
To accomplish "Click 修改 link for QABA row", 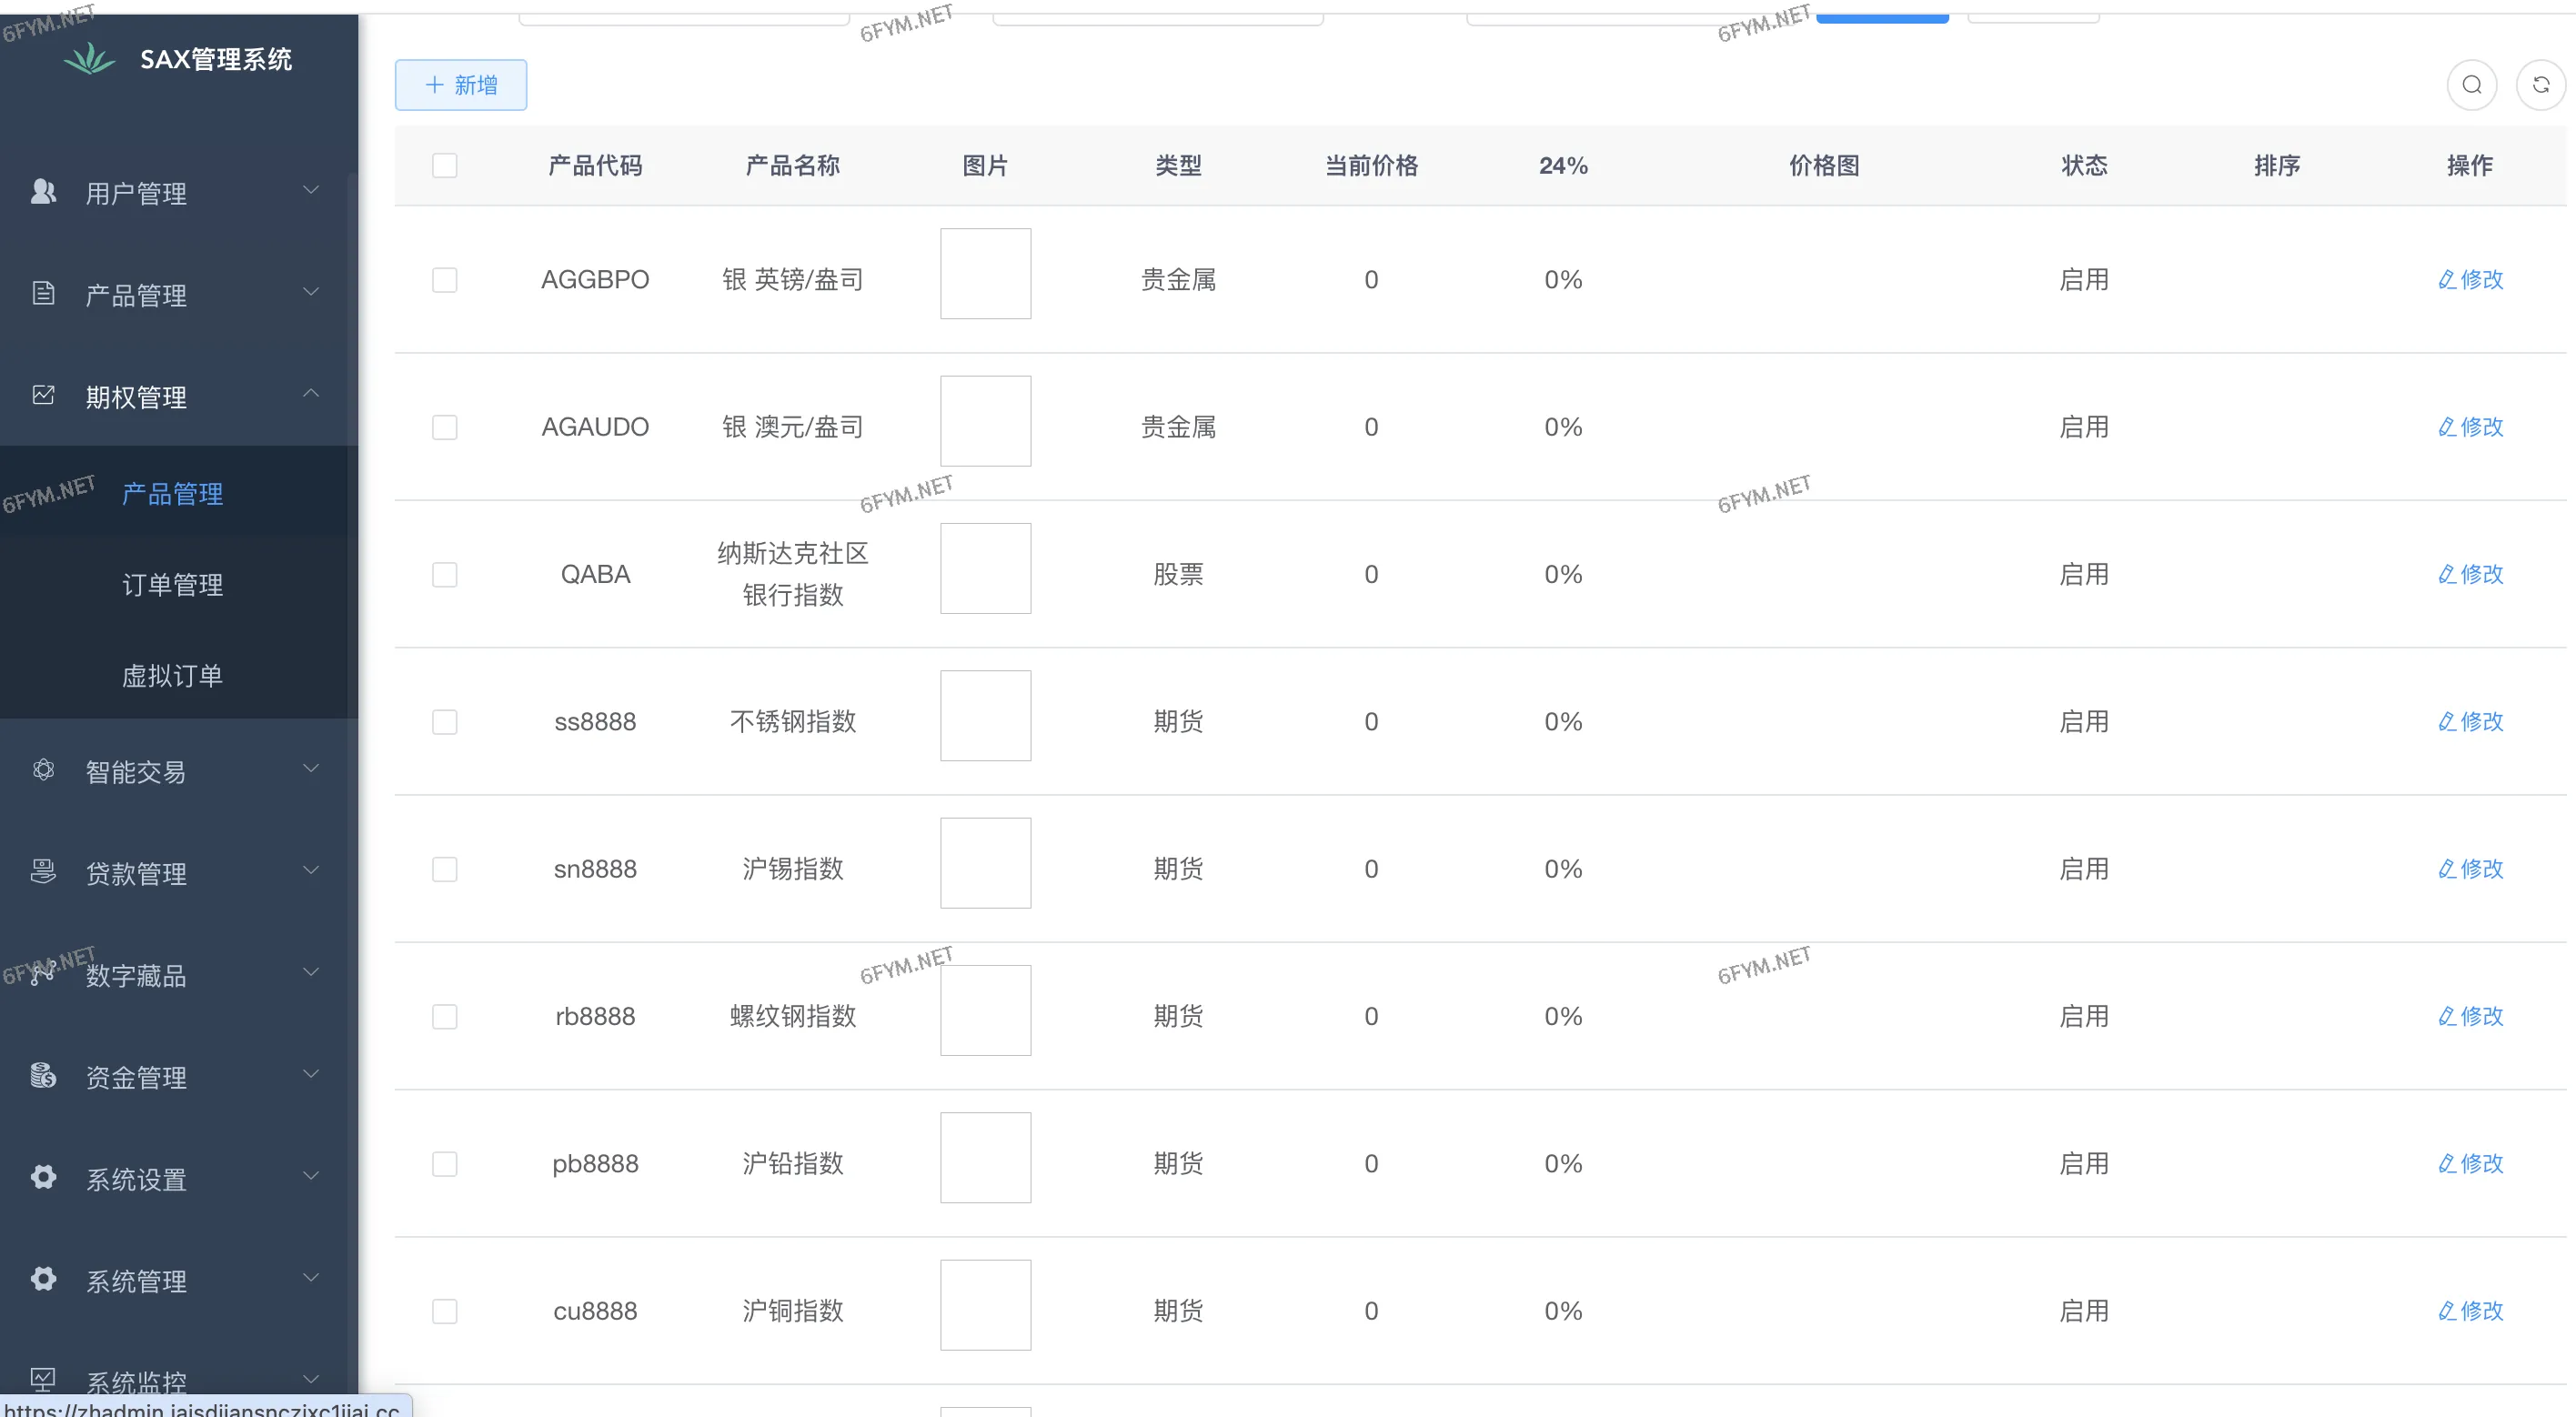I will [2470, 574].
